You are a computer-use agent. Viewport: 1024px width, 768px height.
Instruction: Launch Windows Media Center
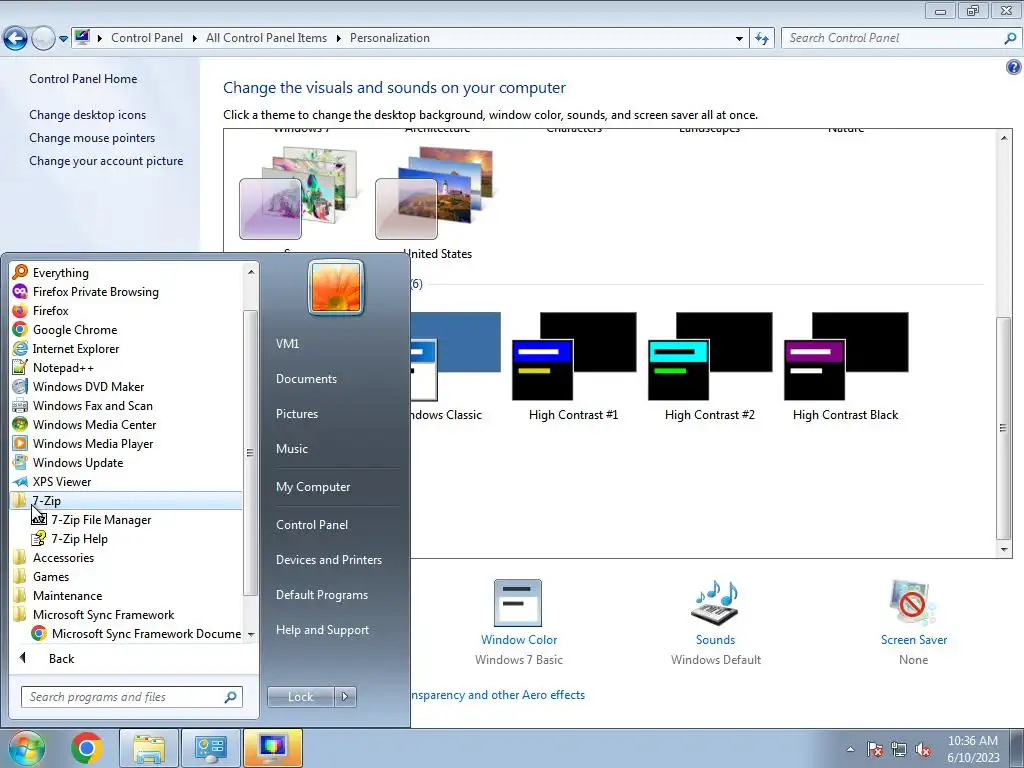tap(94, 424)
